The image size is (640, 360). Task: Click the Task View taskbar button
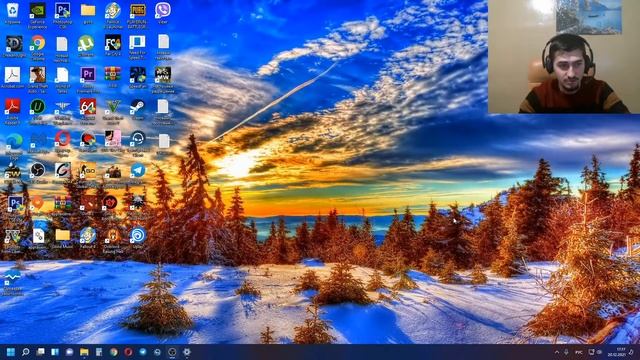(40, 352)
